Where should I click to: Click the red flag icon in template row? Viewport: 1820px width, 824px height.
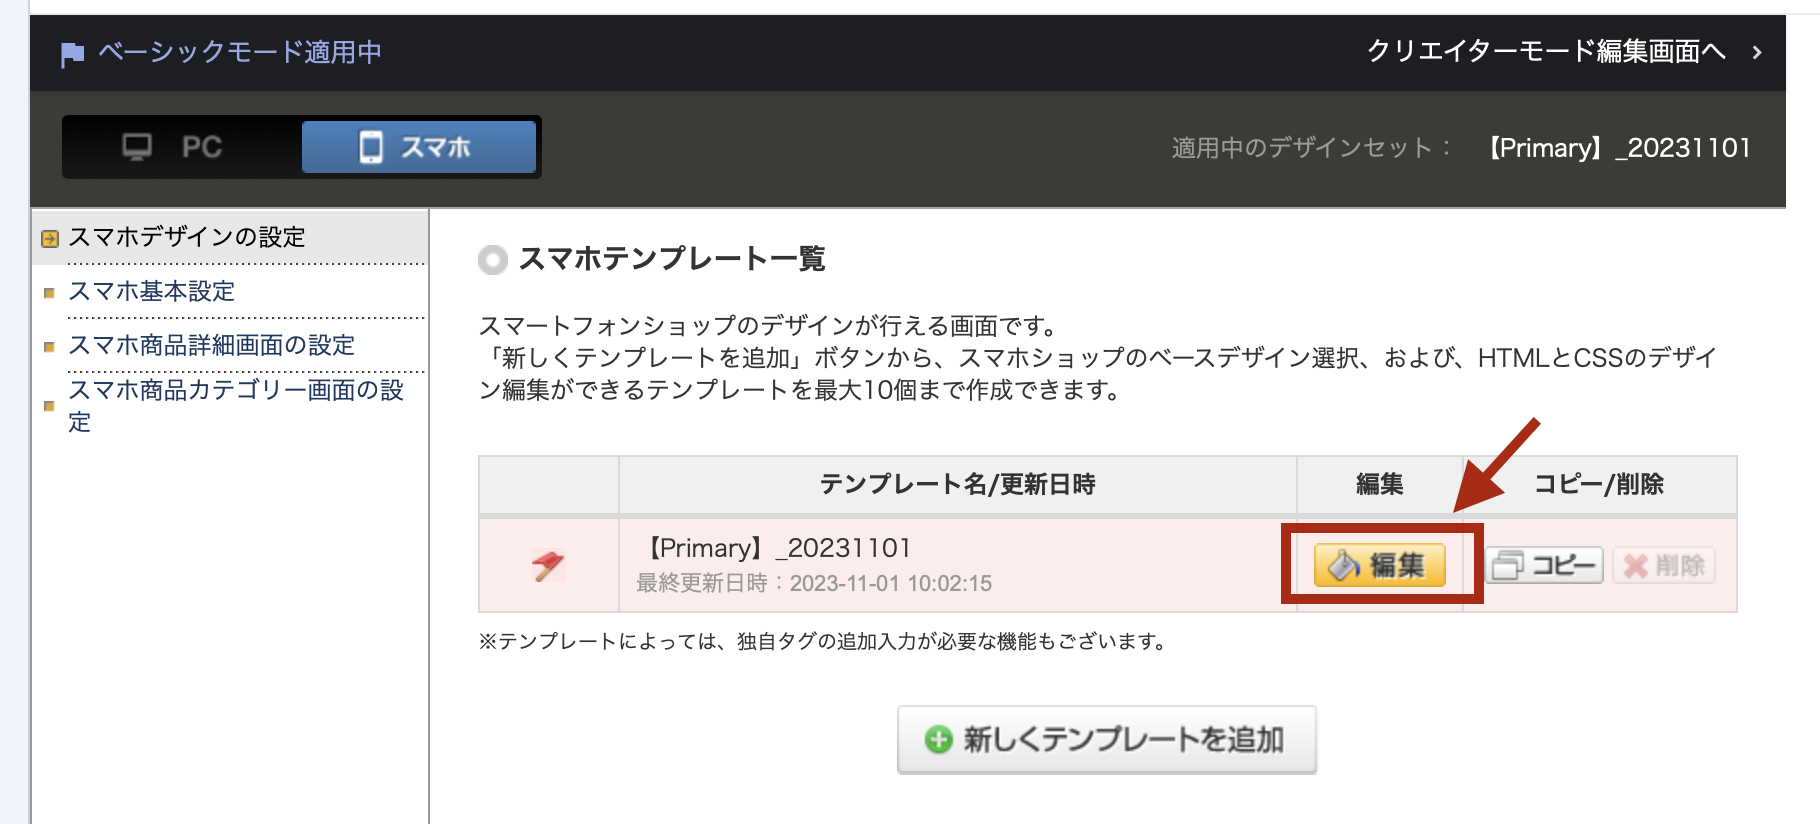pyautogui.click(x=548, y=566)
